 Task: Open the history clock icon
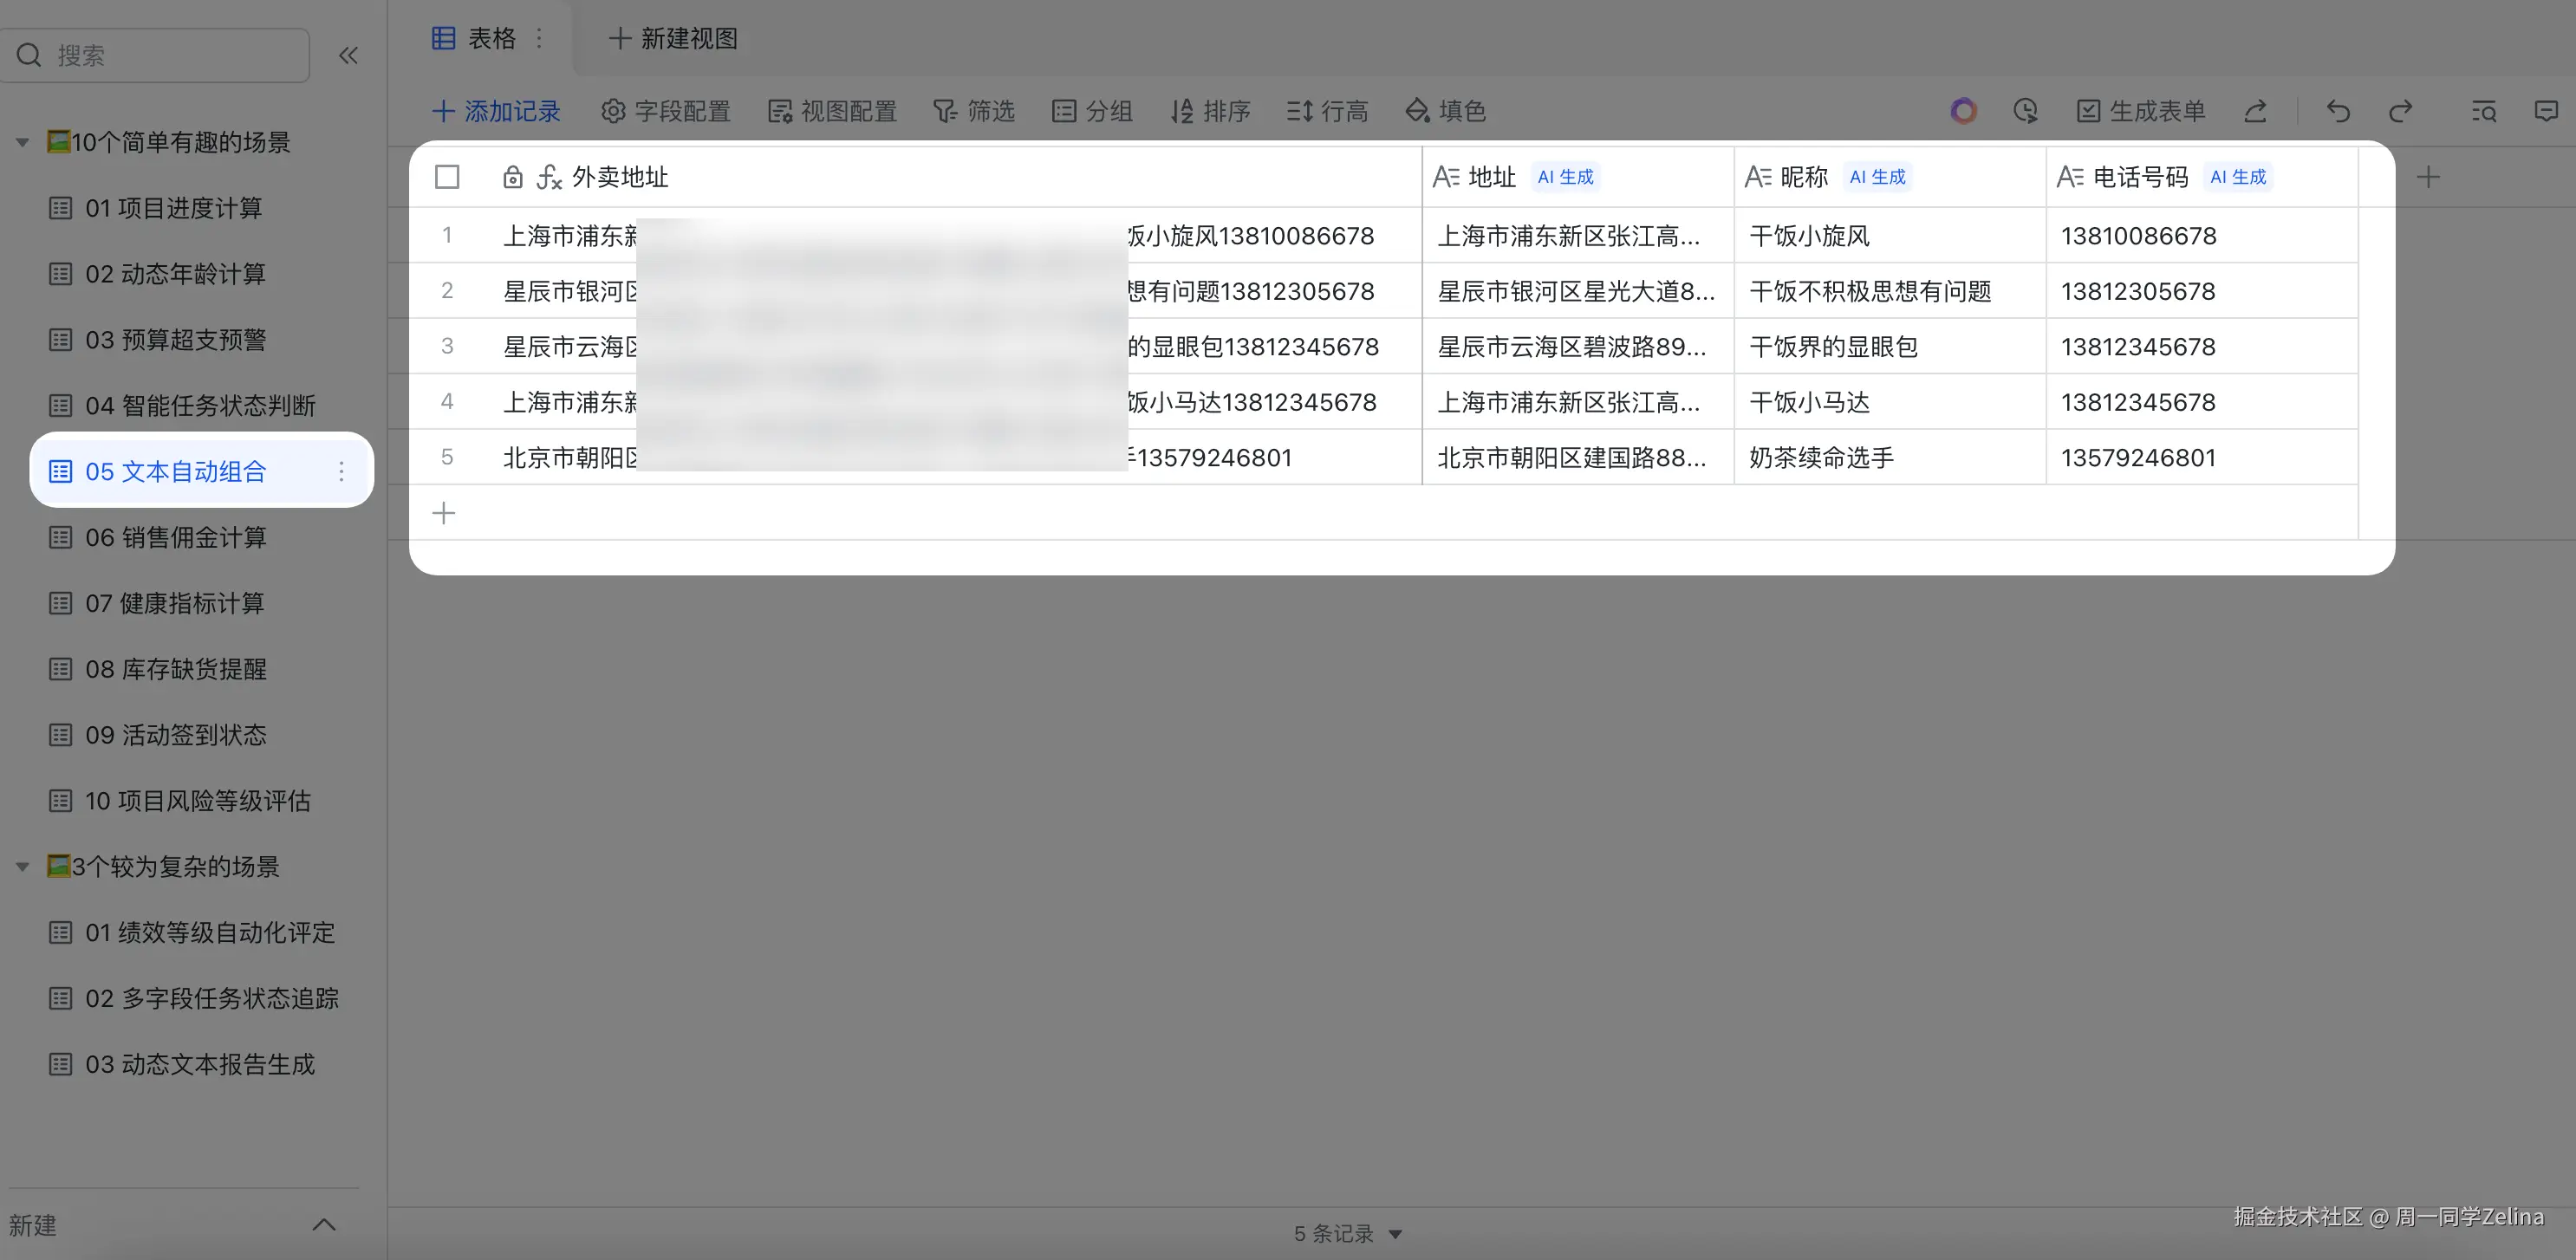2026,111
